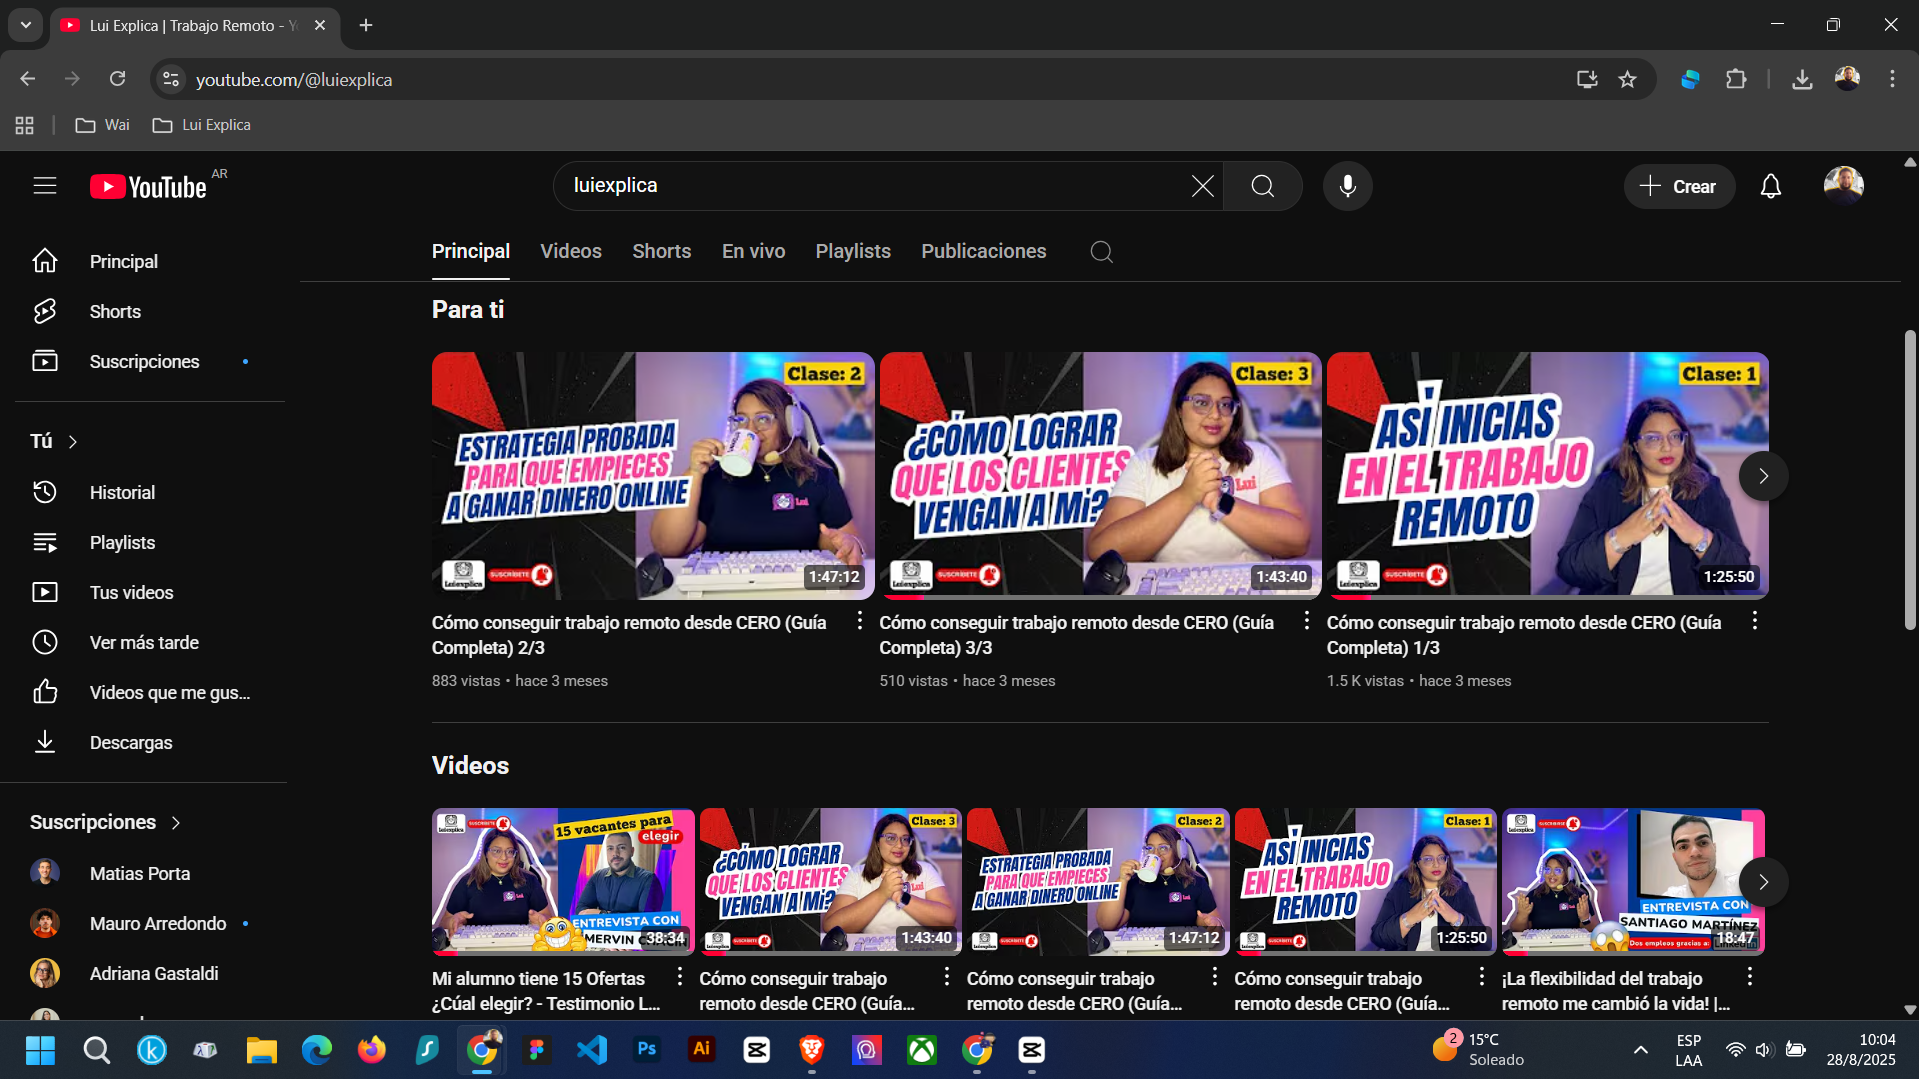Play the Santiago Martínez interview thumbnail
1919x1079 pixels.
tap(1633, 881)
